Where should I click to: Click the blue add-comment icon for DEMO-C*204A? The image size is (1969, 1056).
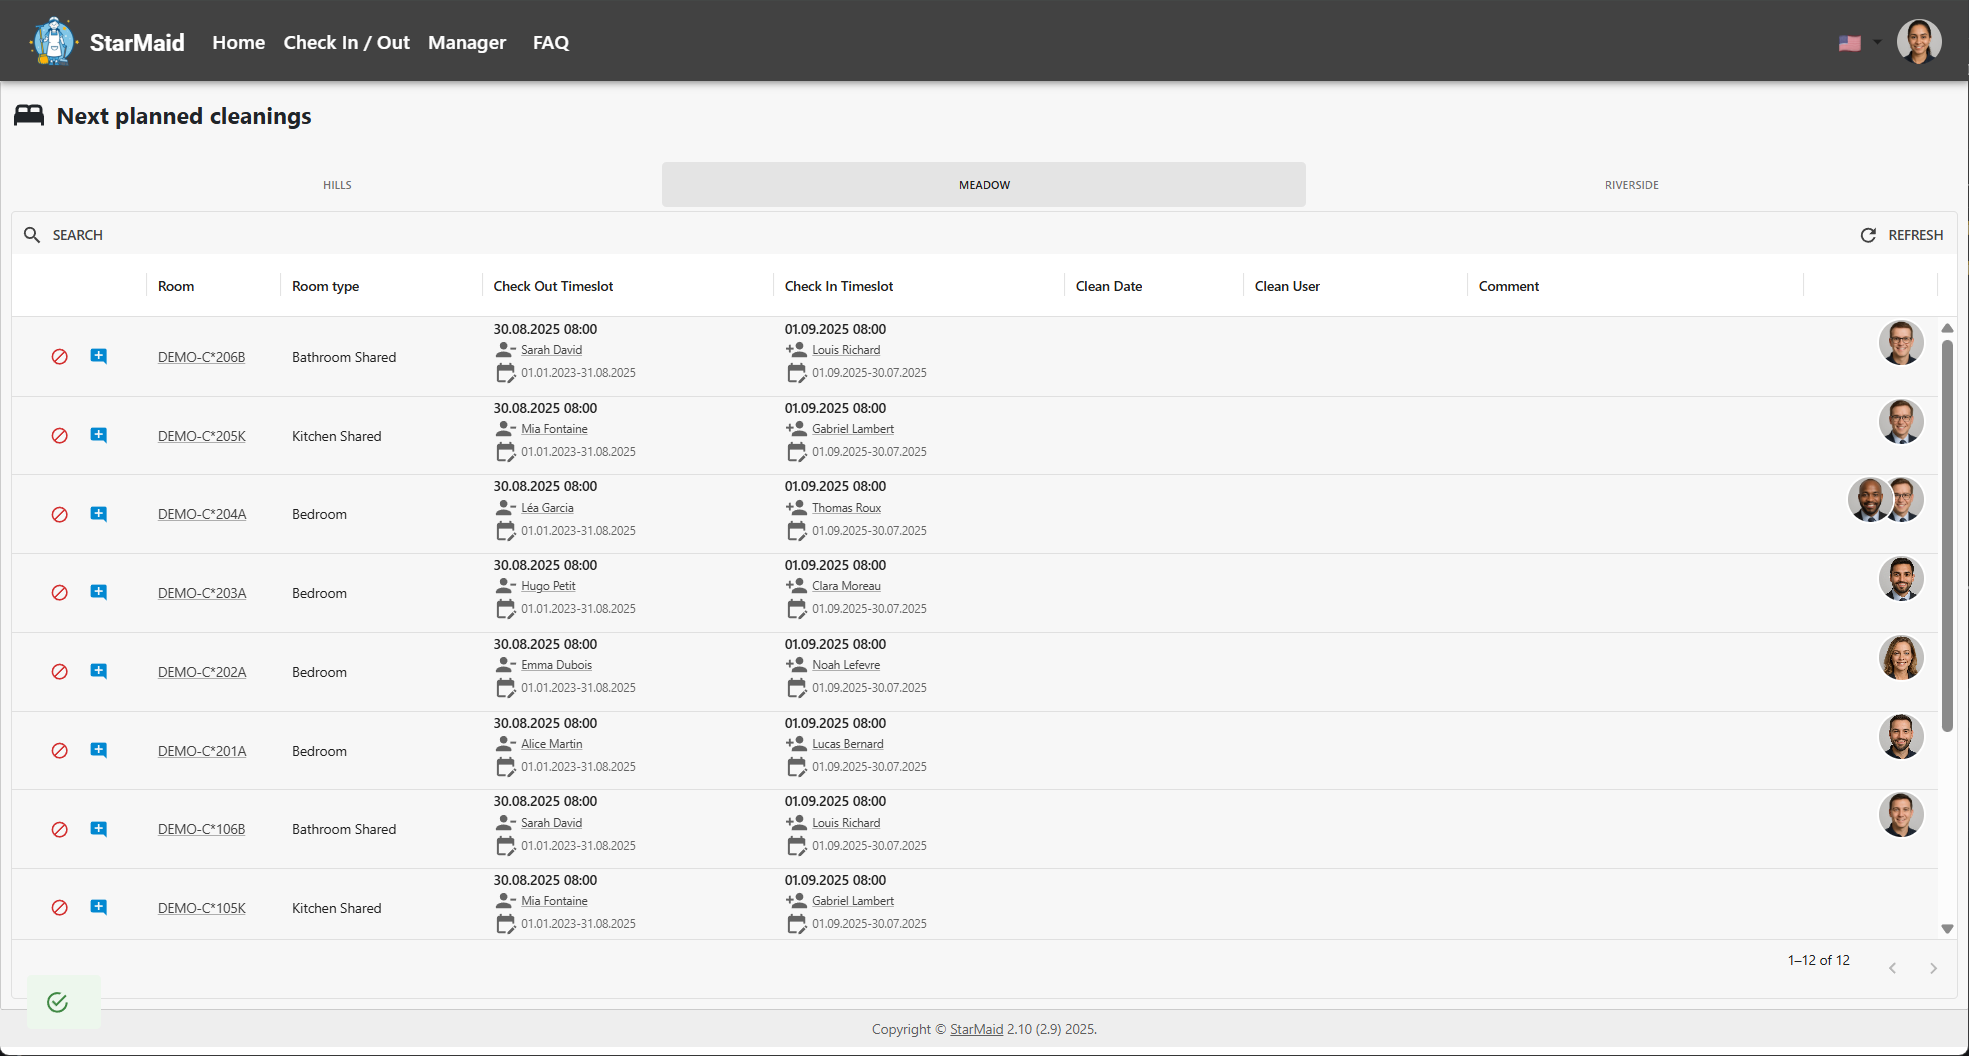click(x=99, y=514)
